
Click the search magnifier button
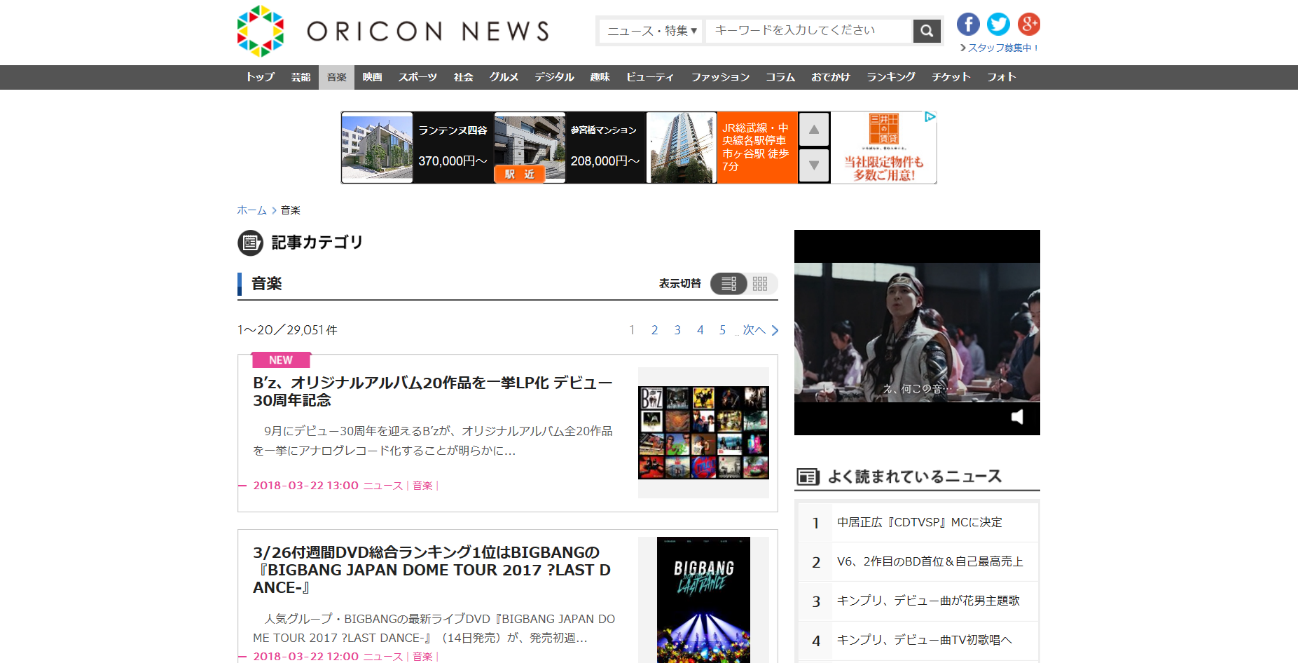click(927, 31)
